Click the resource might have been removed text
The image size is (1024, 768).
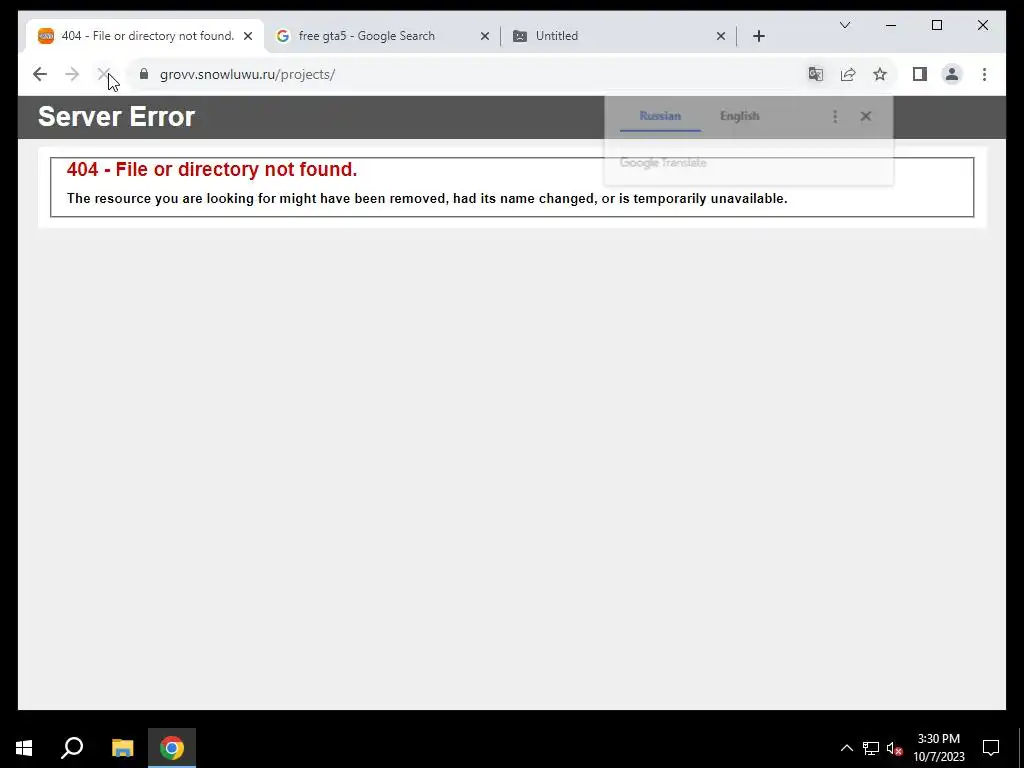427,199
